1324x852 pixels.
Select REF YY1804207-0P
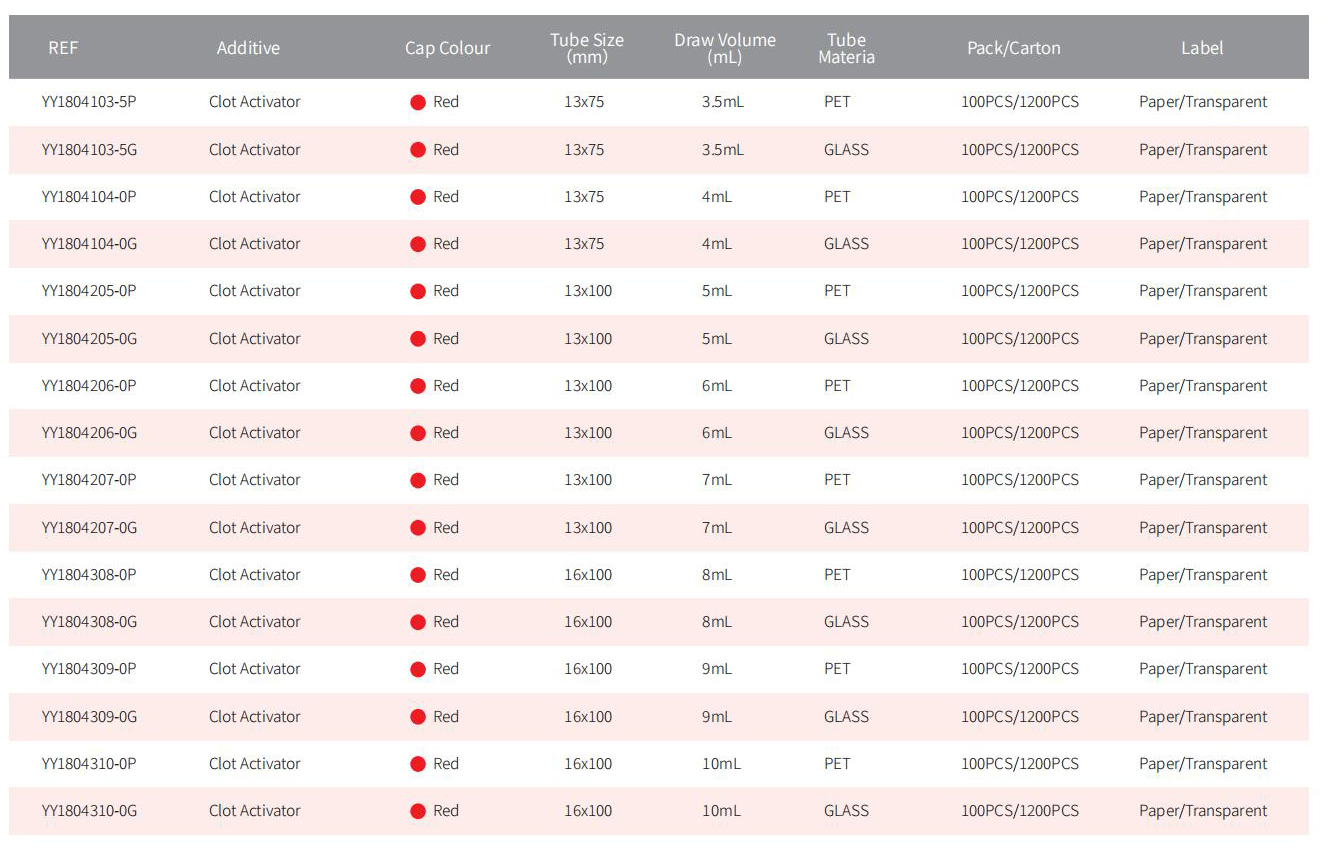89,480
